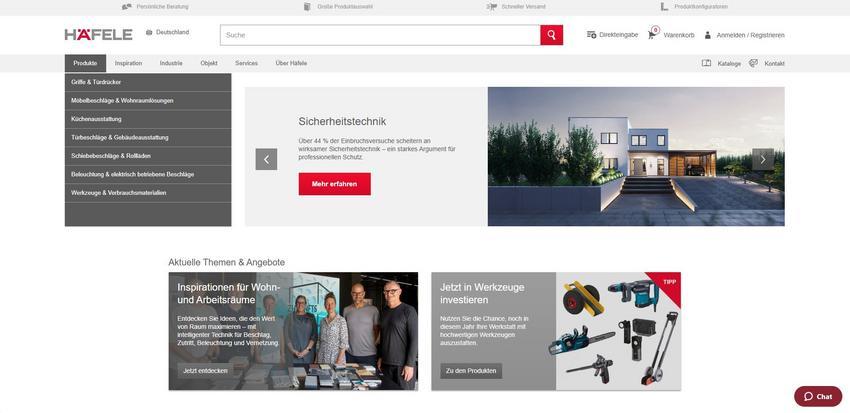
Task: Click the Kontakt speech bubble icon
Action: pyautogui.click(x=754, y=63)
